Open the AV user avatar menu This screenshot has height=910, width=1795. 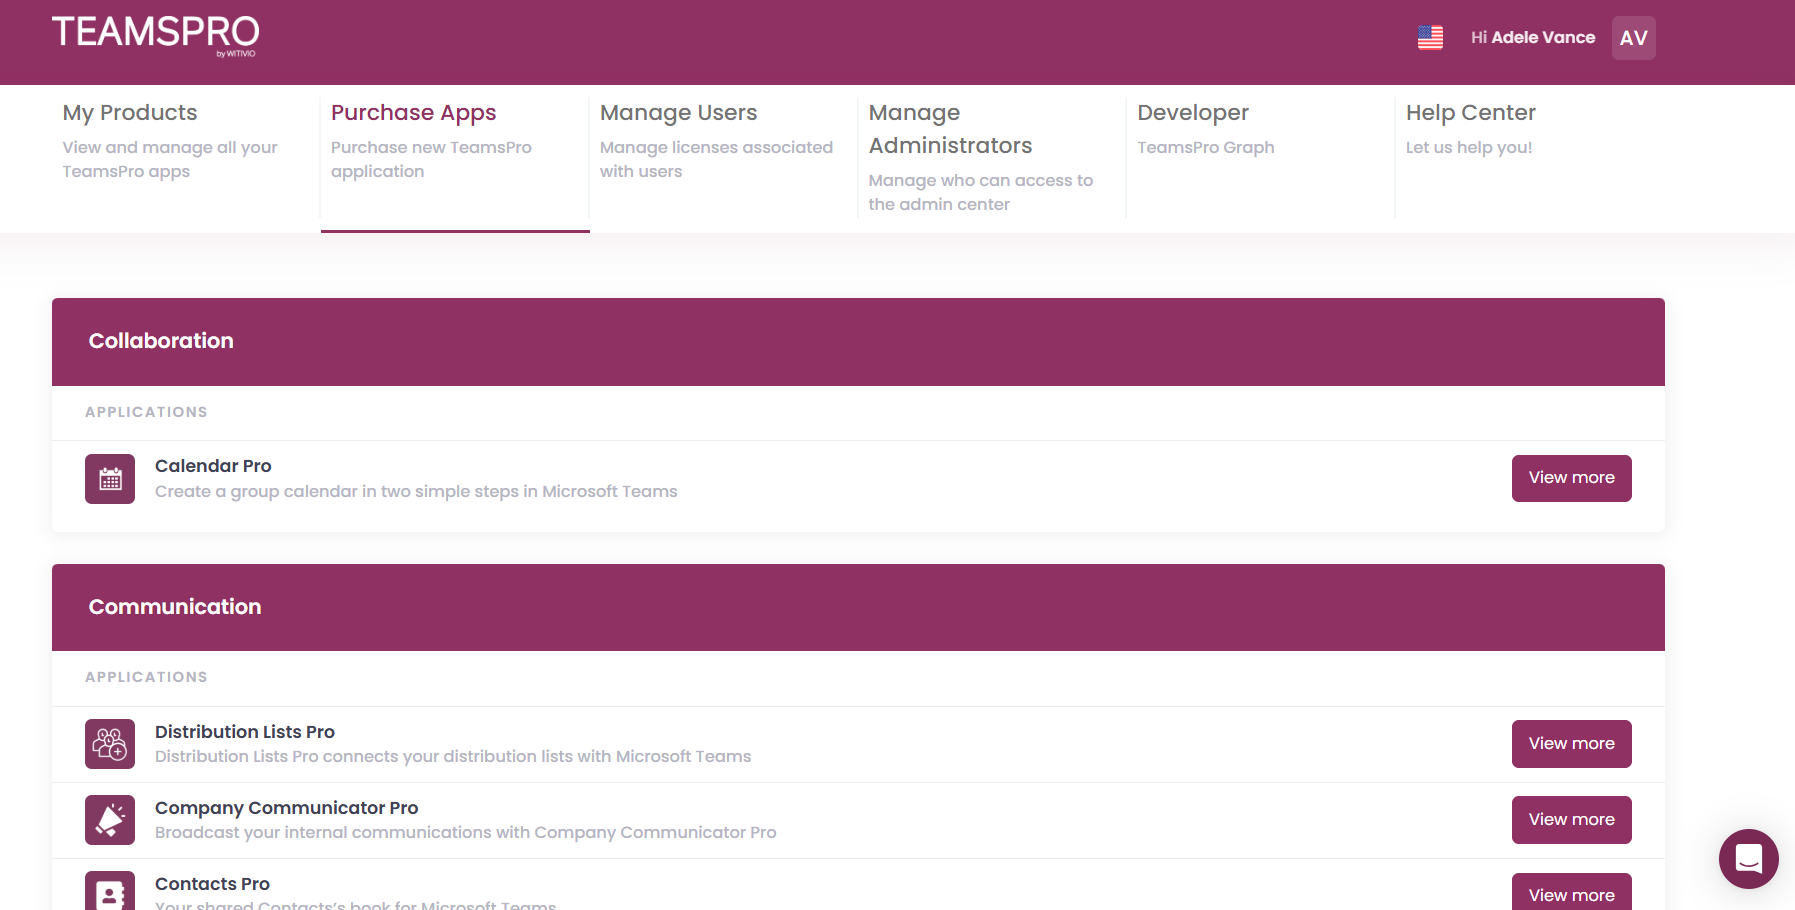1633,38
